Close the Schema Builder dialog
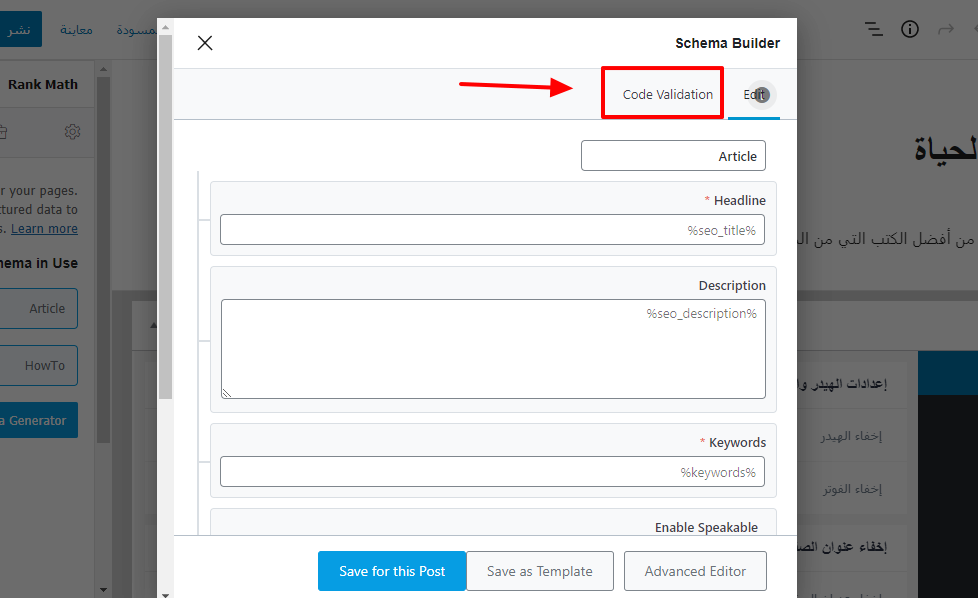This screenshot has width=978, height=598. pyautogui.click(x=205, y=43)
